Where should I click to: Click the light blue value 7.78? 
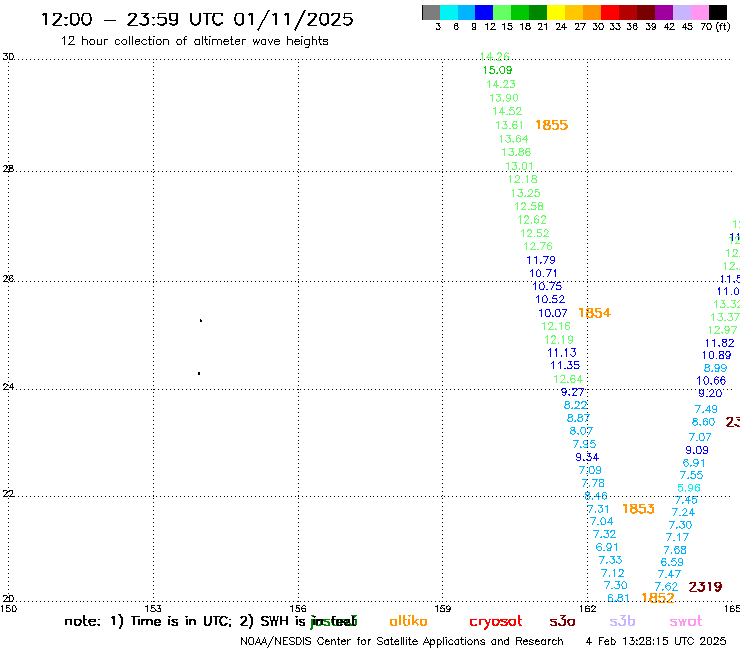pos(593,483)
